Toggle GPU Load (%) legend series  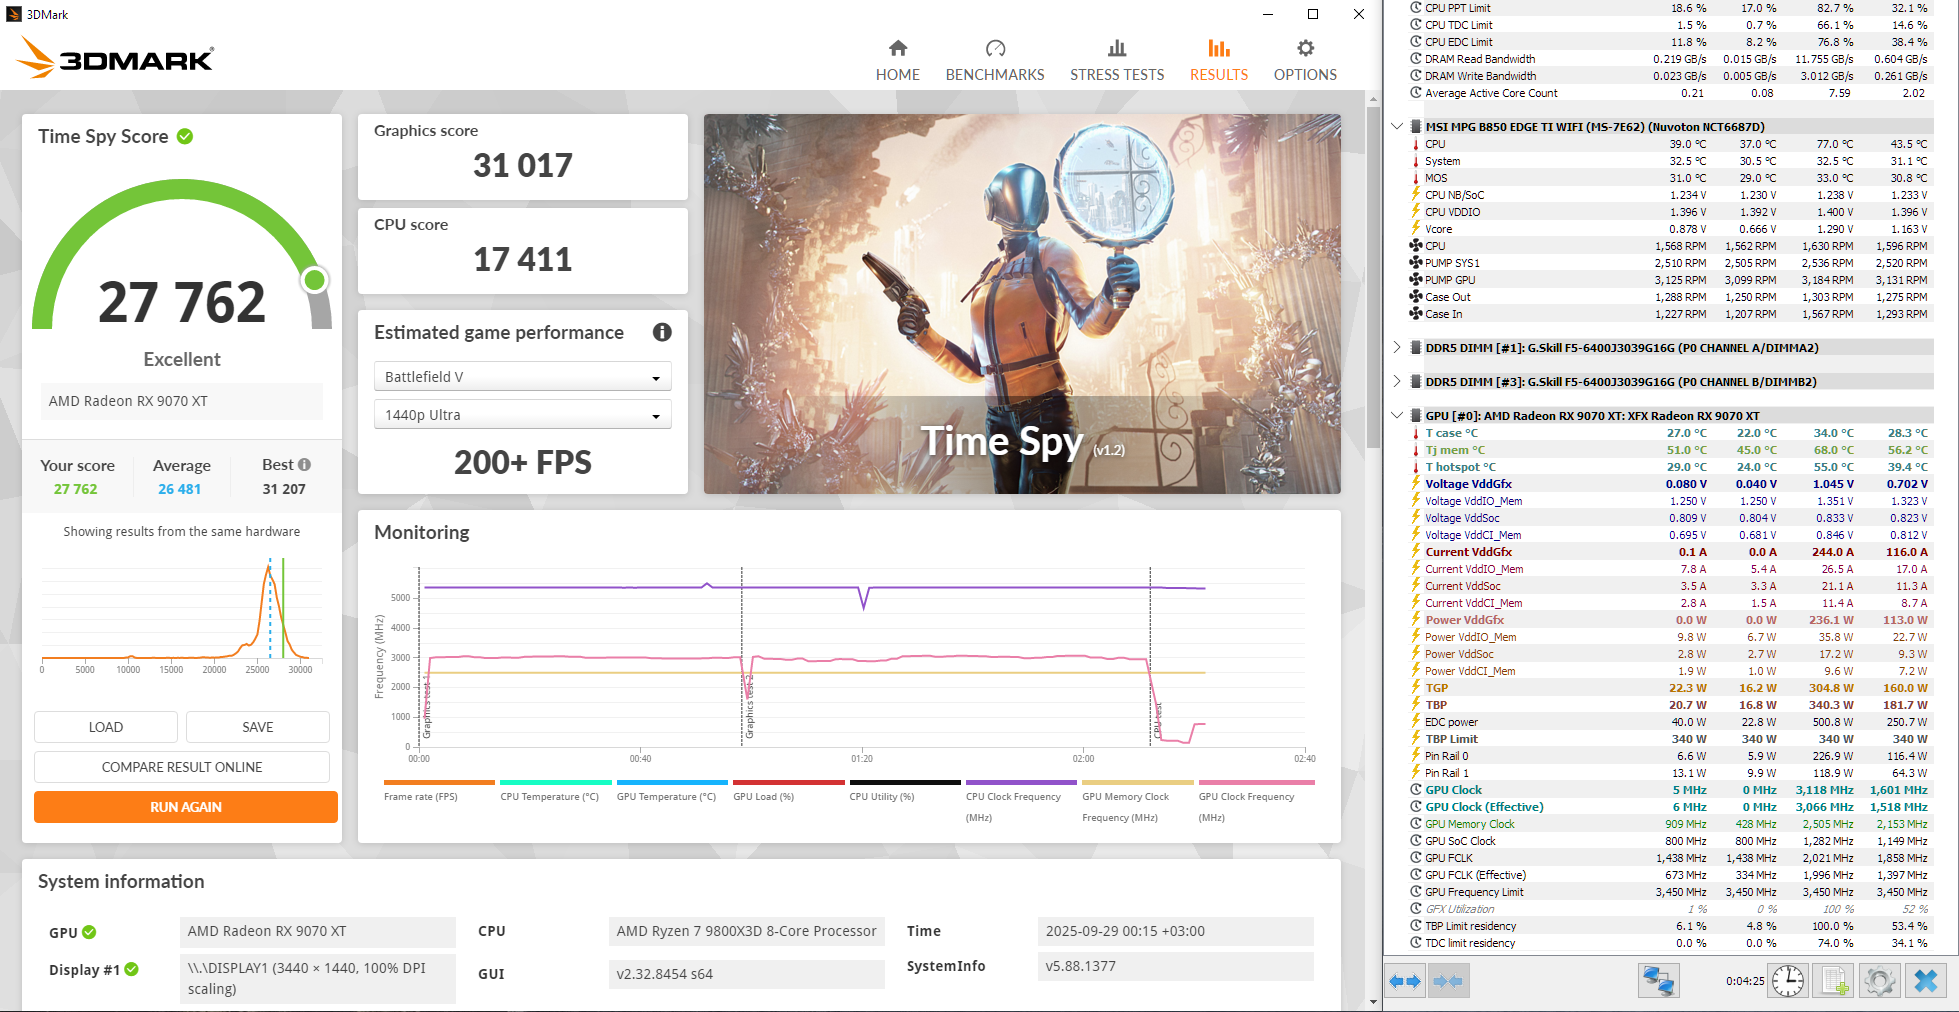pyautogui.click(x=789, y=790)
